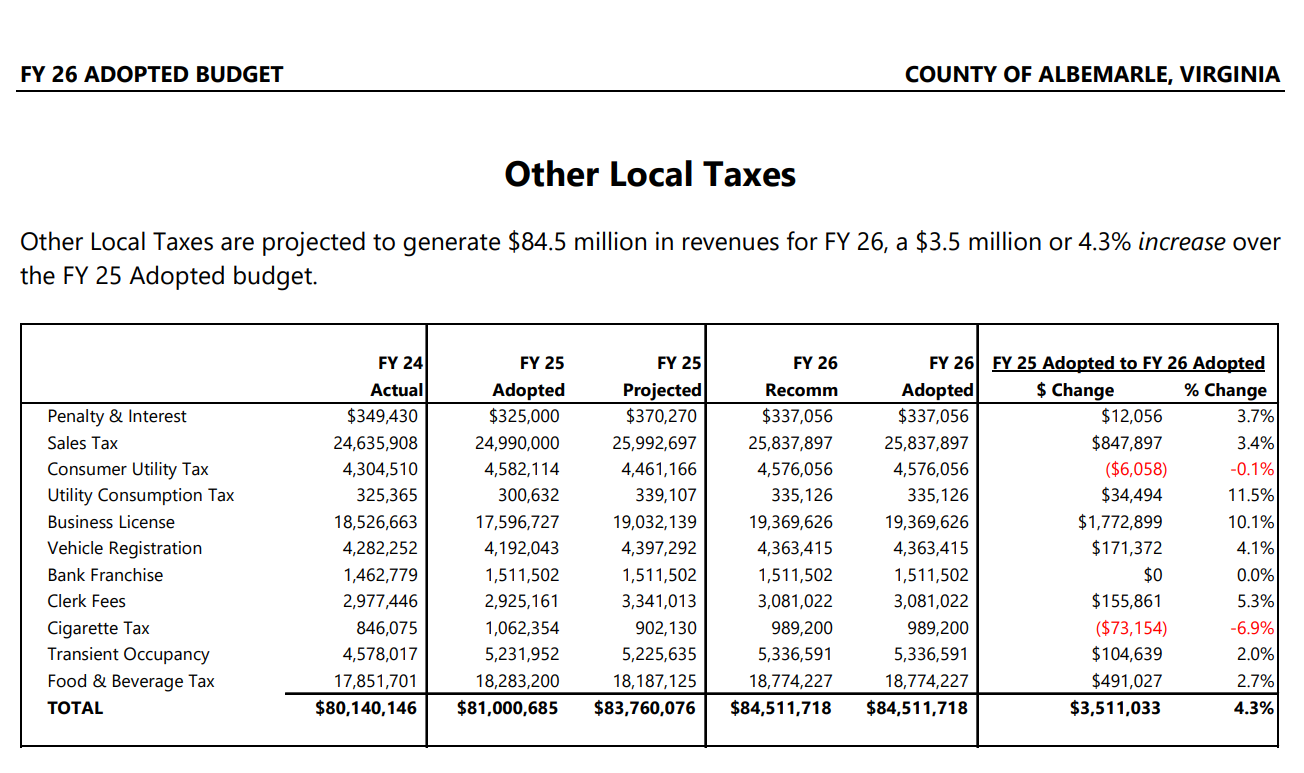1304x773 pixels.
Task: Select the "Bank Franchise" row label
Action: [x=105, y=575]
